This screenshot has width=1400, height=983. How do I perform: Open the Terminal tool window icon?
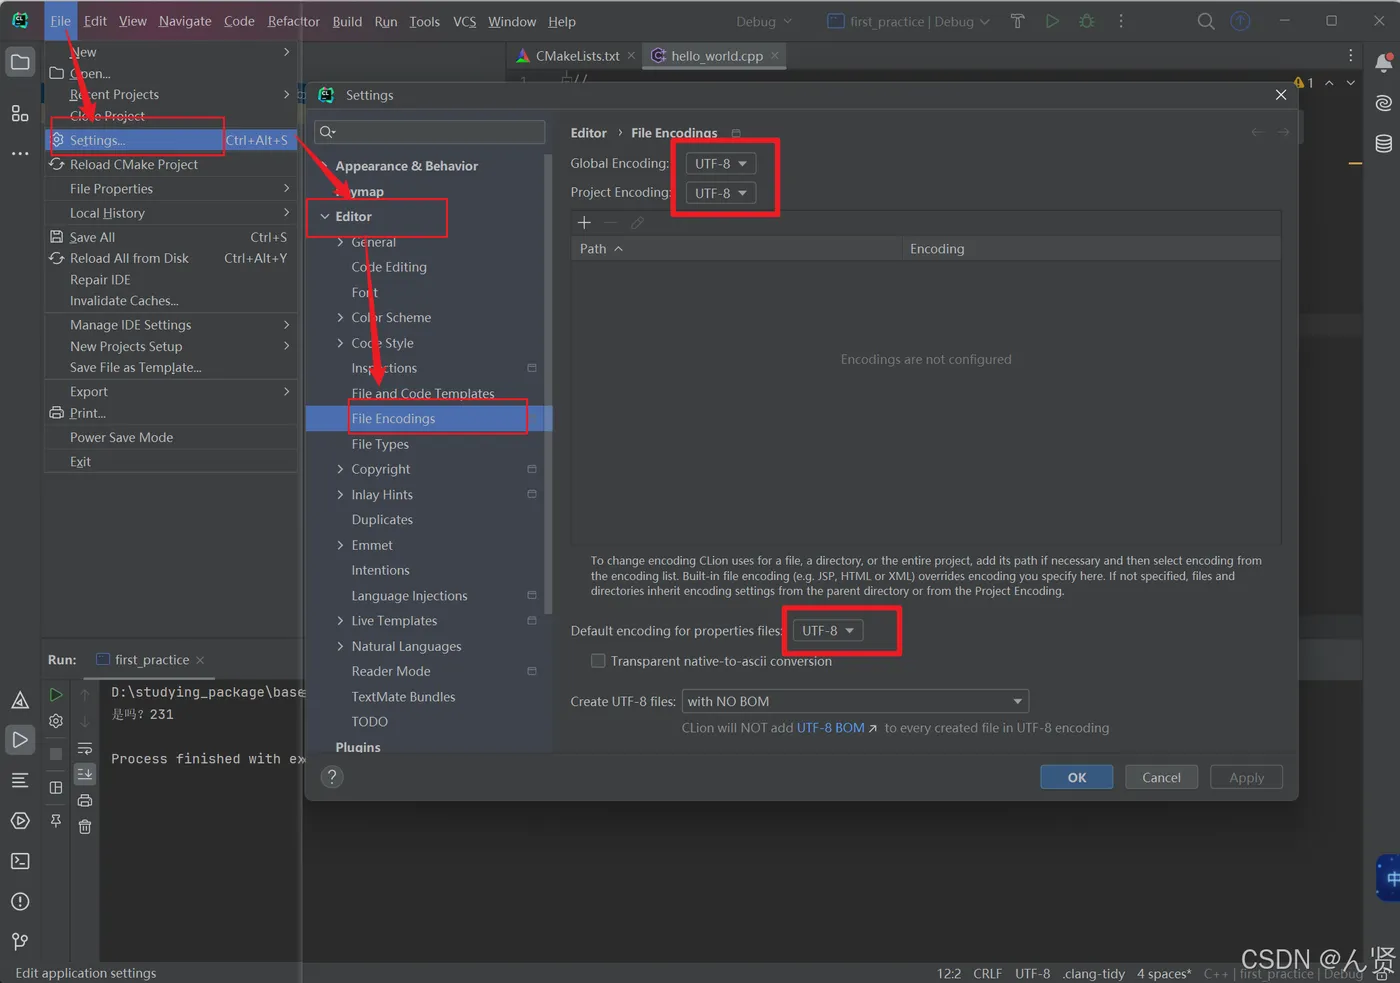pos(20,861)
